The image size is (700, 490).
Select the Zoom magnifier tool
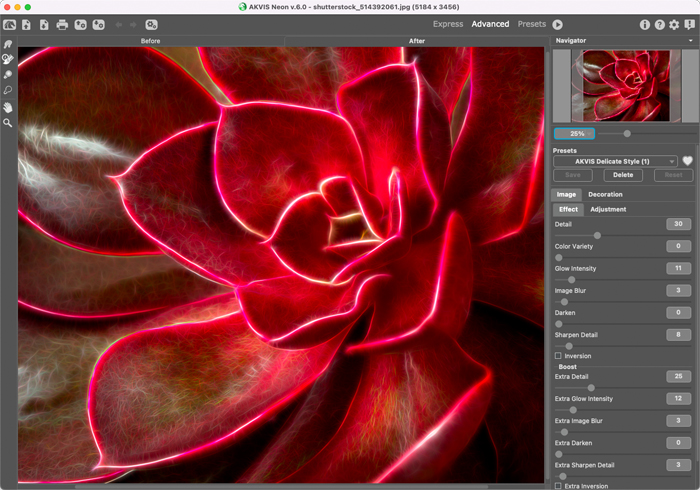pos(8,123)
